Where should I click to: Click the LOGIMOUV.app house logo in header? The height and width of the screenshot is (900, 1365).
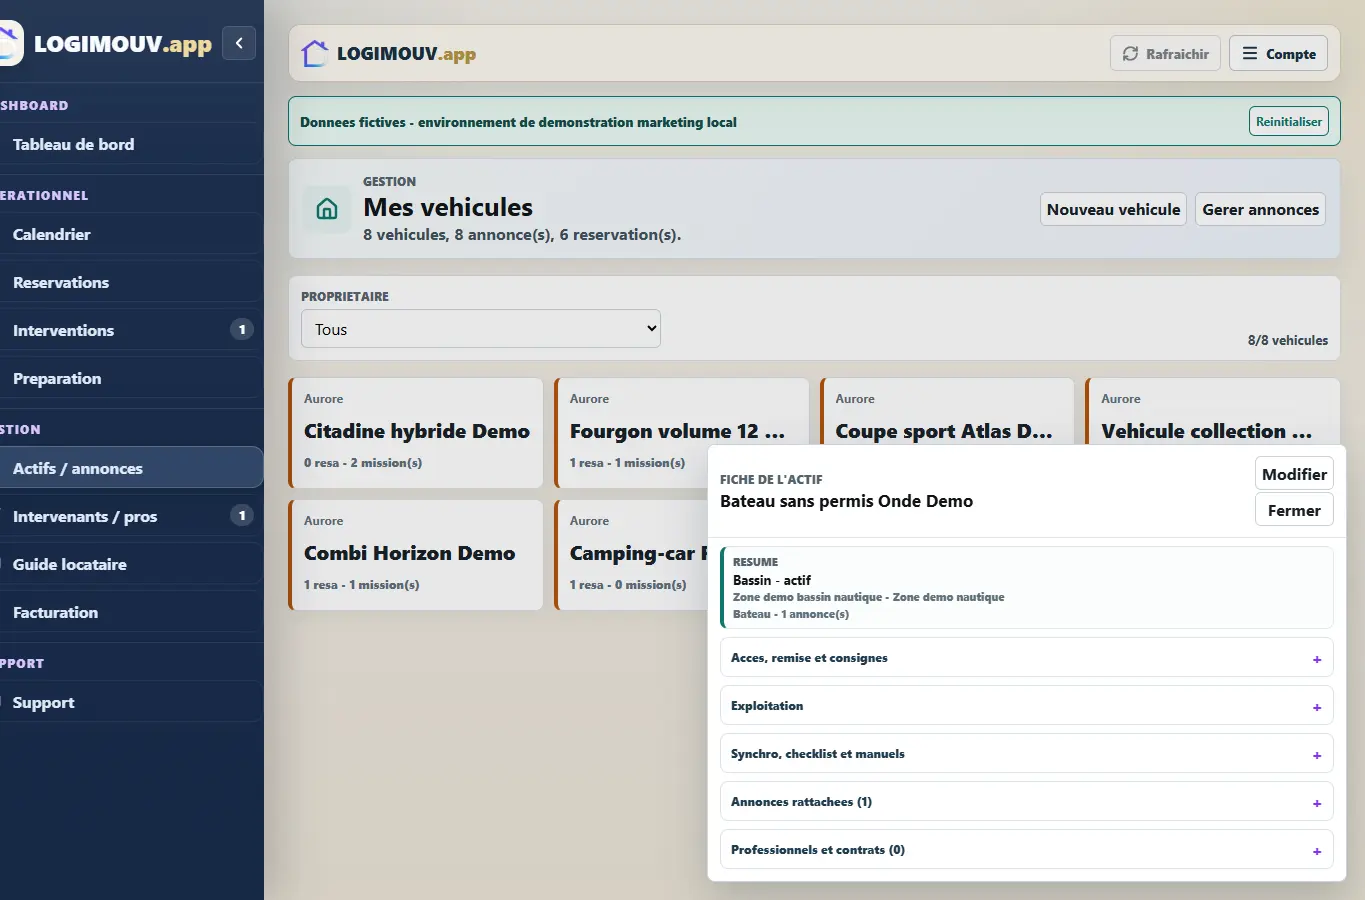315,53
